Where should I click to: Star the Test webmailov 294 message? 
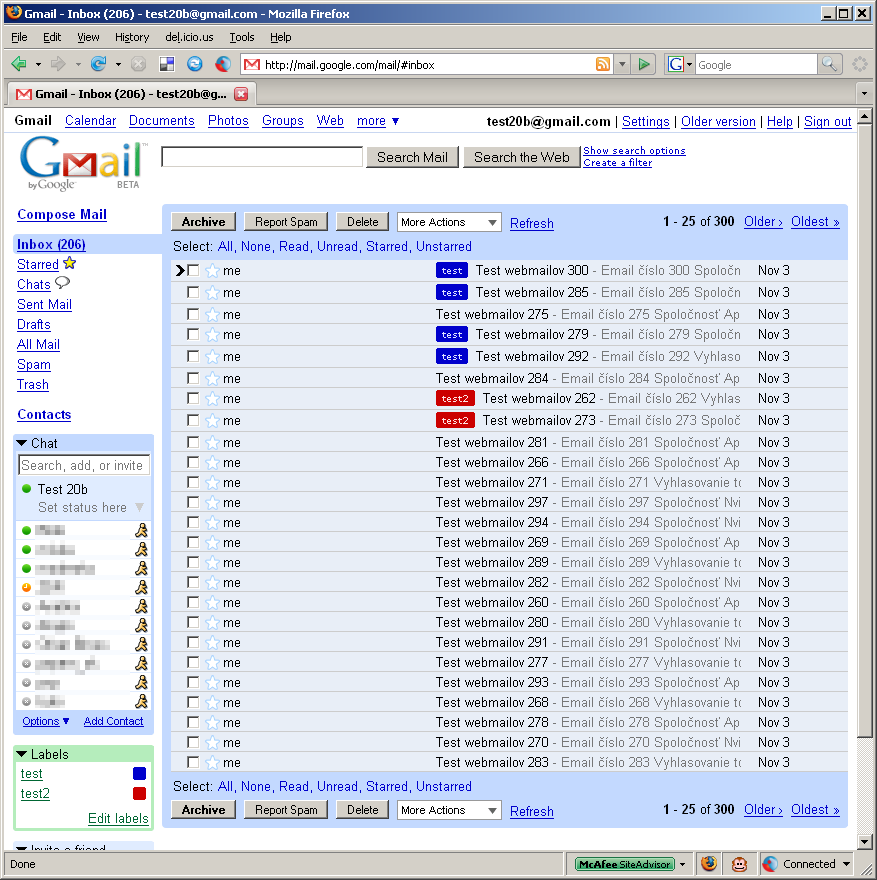click(x=212, y=523)
